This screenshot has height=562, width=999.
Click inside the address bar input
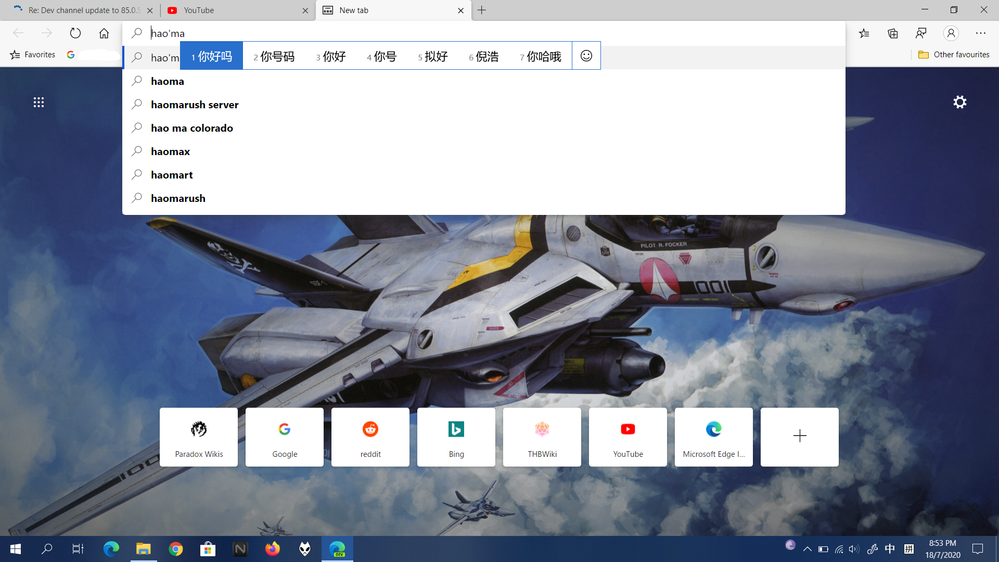tap(484, 33)
